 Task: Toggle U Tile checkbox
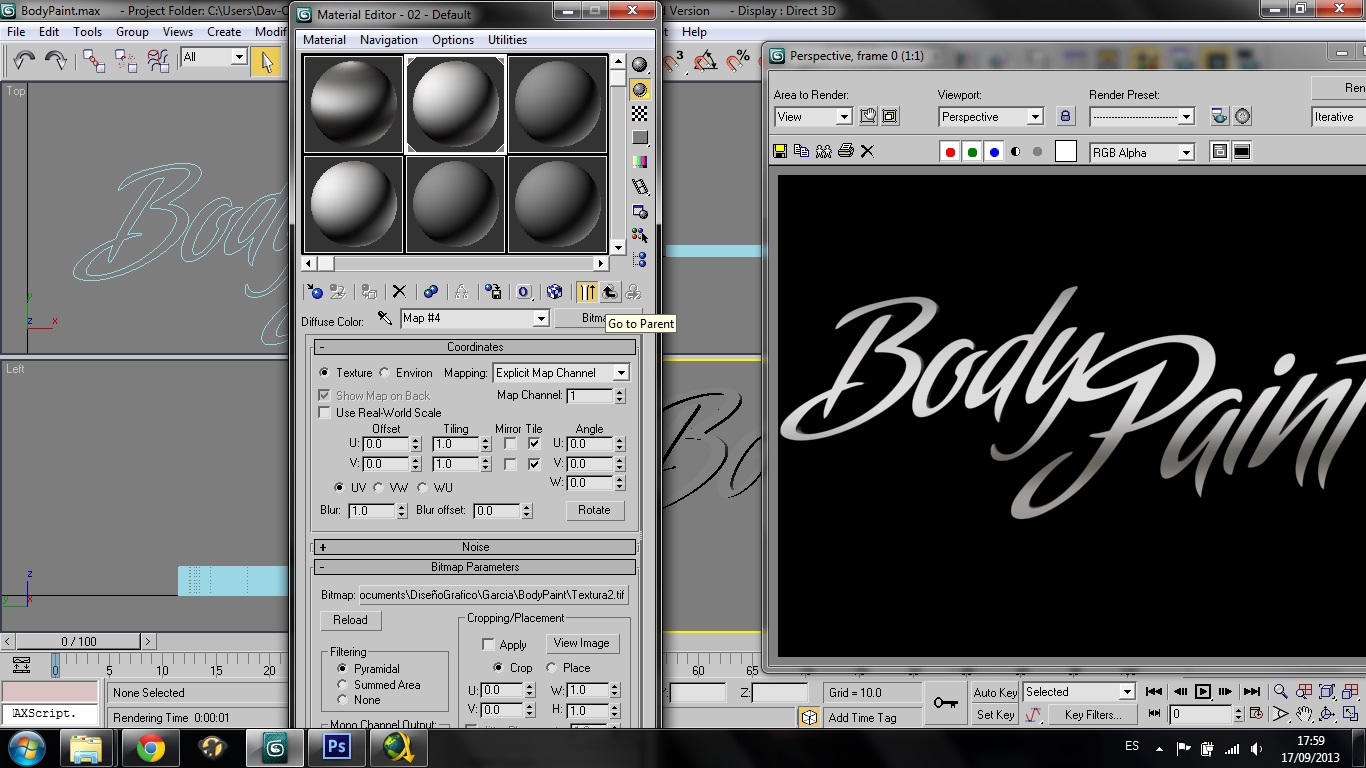(x=535, y=444)
